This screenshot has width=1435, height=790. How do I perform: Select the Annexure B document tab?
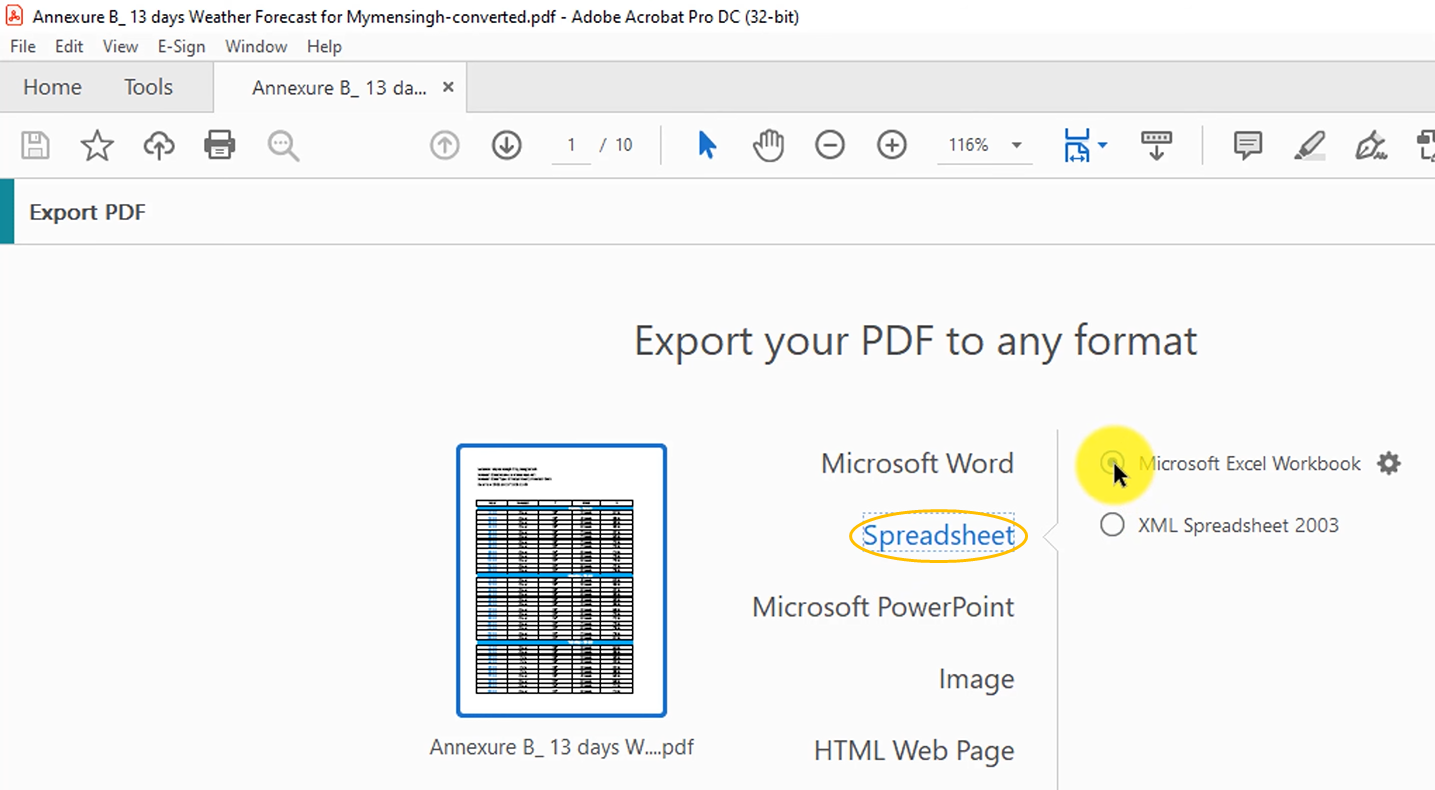tap(339, 88)
